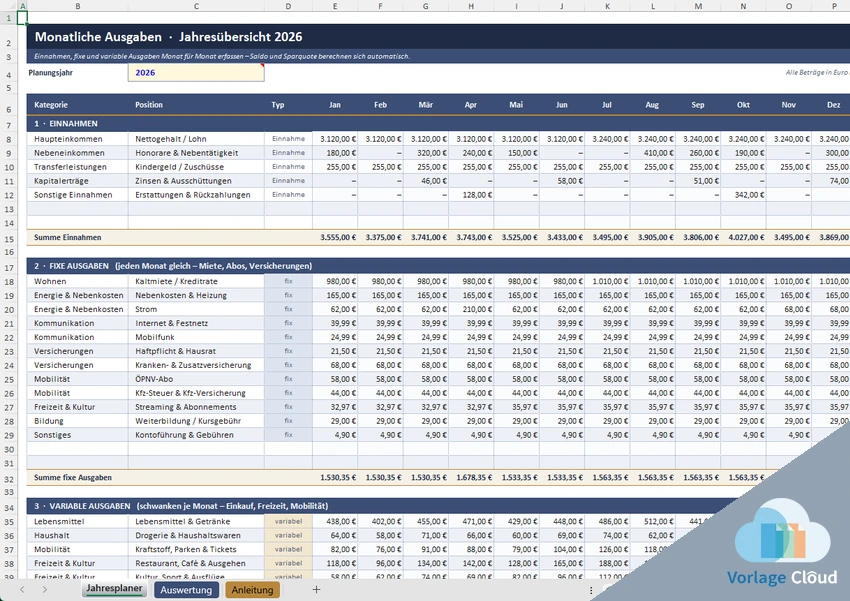Select January total income 3.555,00 €
This screenshot has width=850, height=601.
tap(335, 237)
